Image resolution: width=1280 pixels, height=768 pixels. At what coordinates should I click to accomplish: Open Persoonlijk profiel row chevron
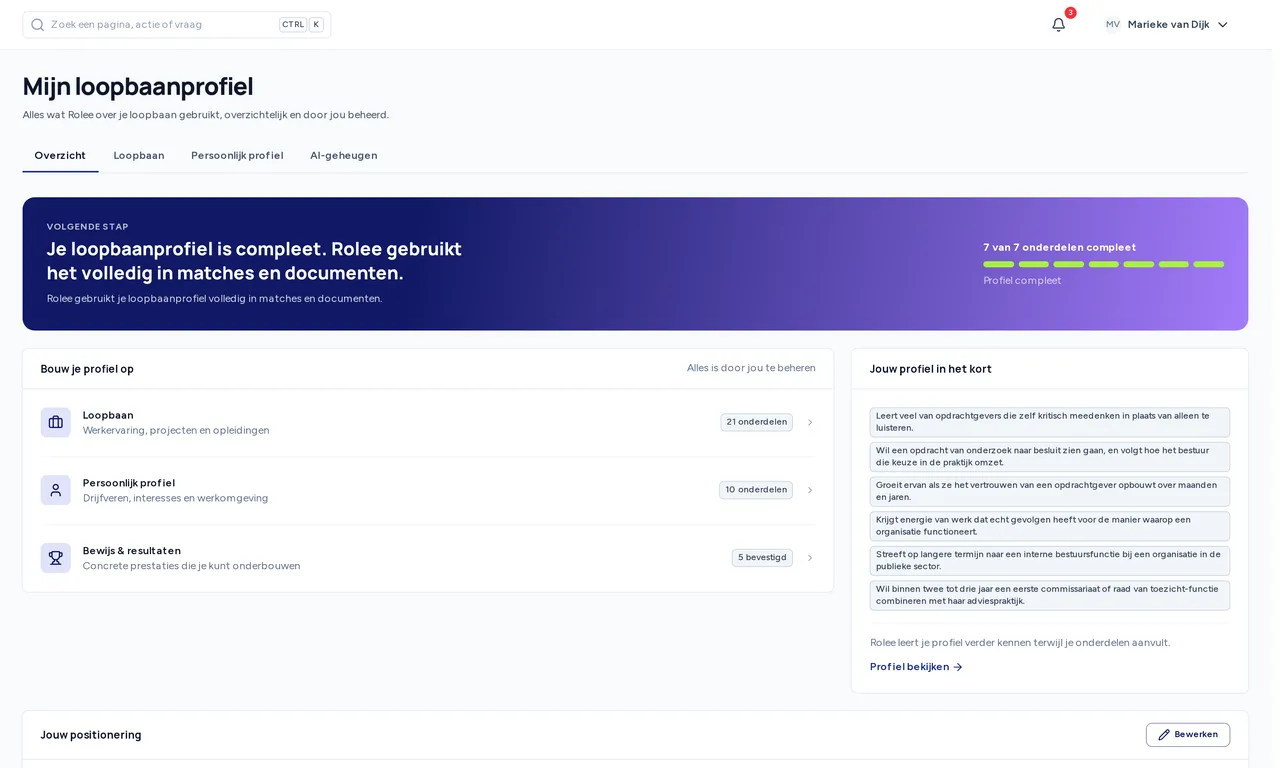click(810, 490)
